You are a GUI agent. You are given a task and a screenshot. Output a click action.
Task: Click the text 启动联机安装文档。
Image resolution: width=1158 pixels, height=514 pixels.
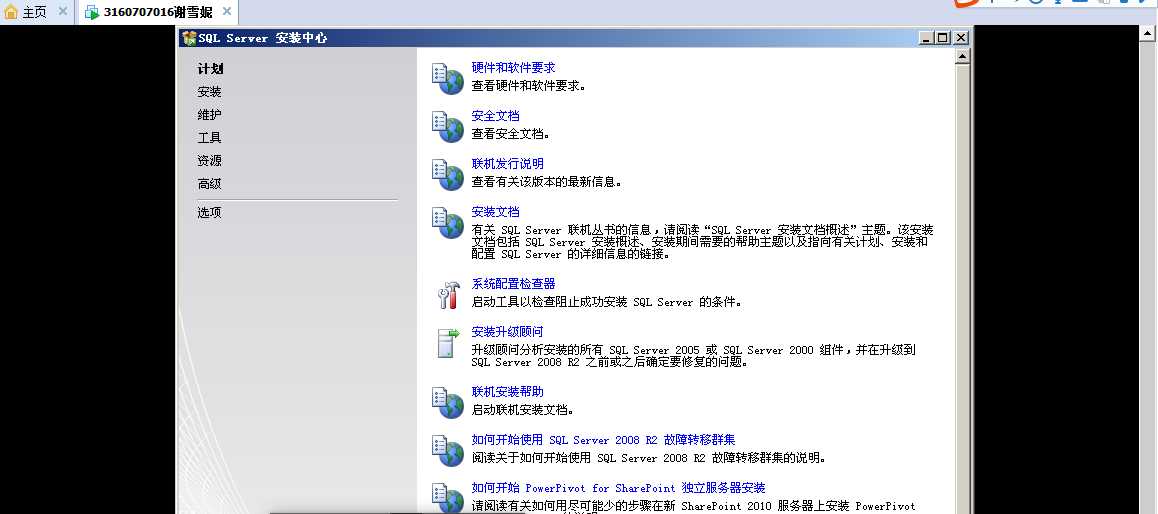[523, 410]
